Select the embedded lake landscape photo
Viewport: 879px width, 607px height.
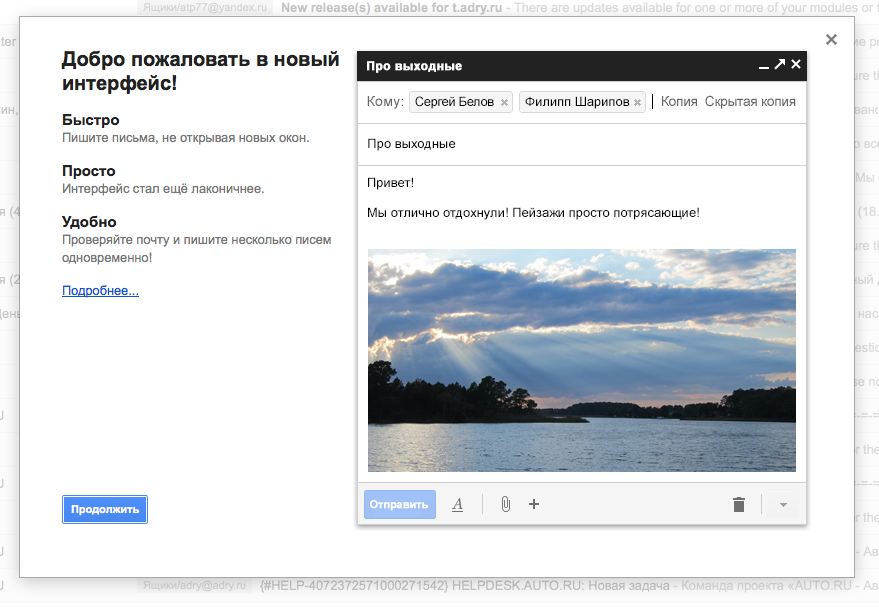point(582,360)
